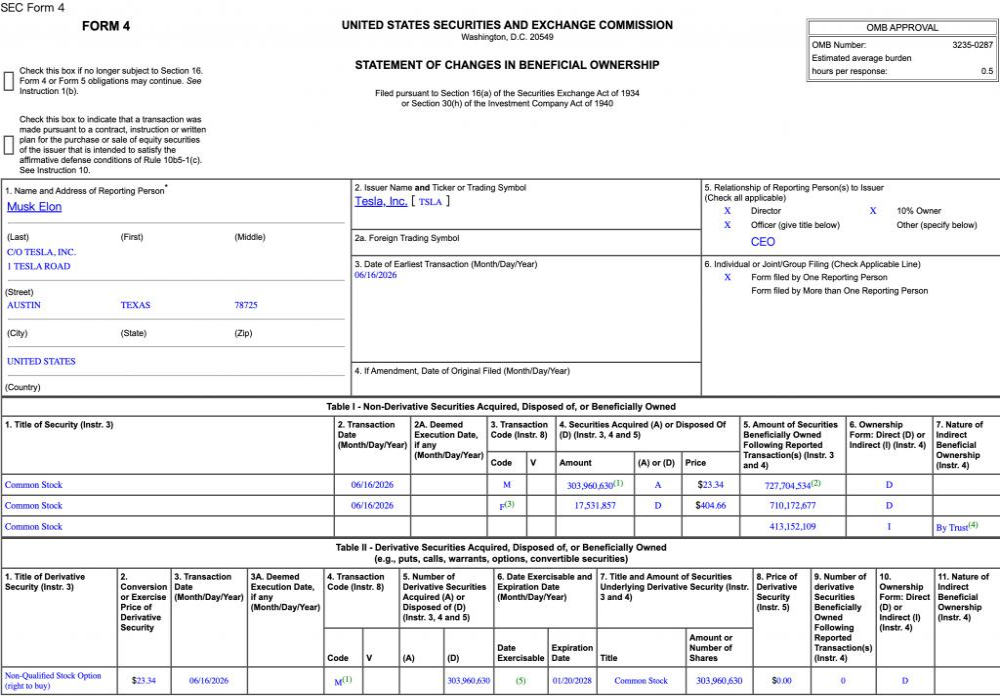Check the Rule 10b5-1(c) plan checkbox
The width and height of the screenshot is (1000, 698).
tap(9, 145)
